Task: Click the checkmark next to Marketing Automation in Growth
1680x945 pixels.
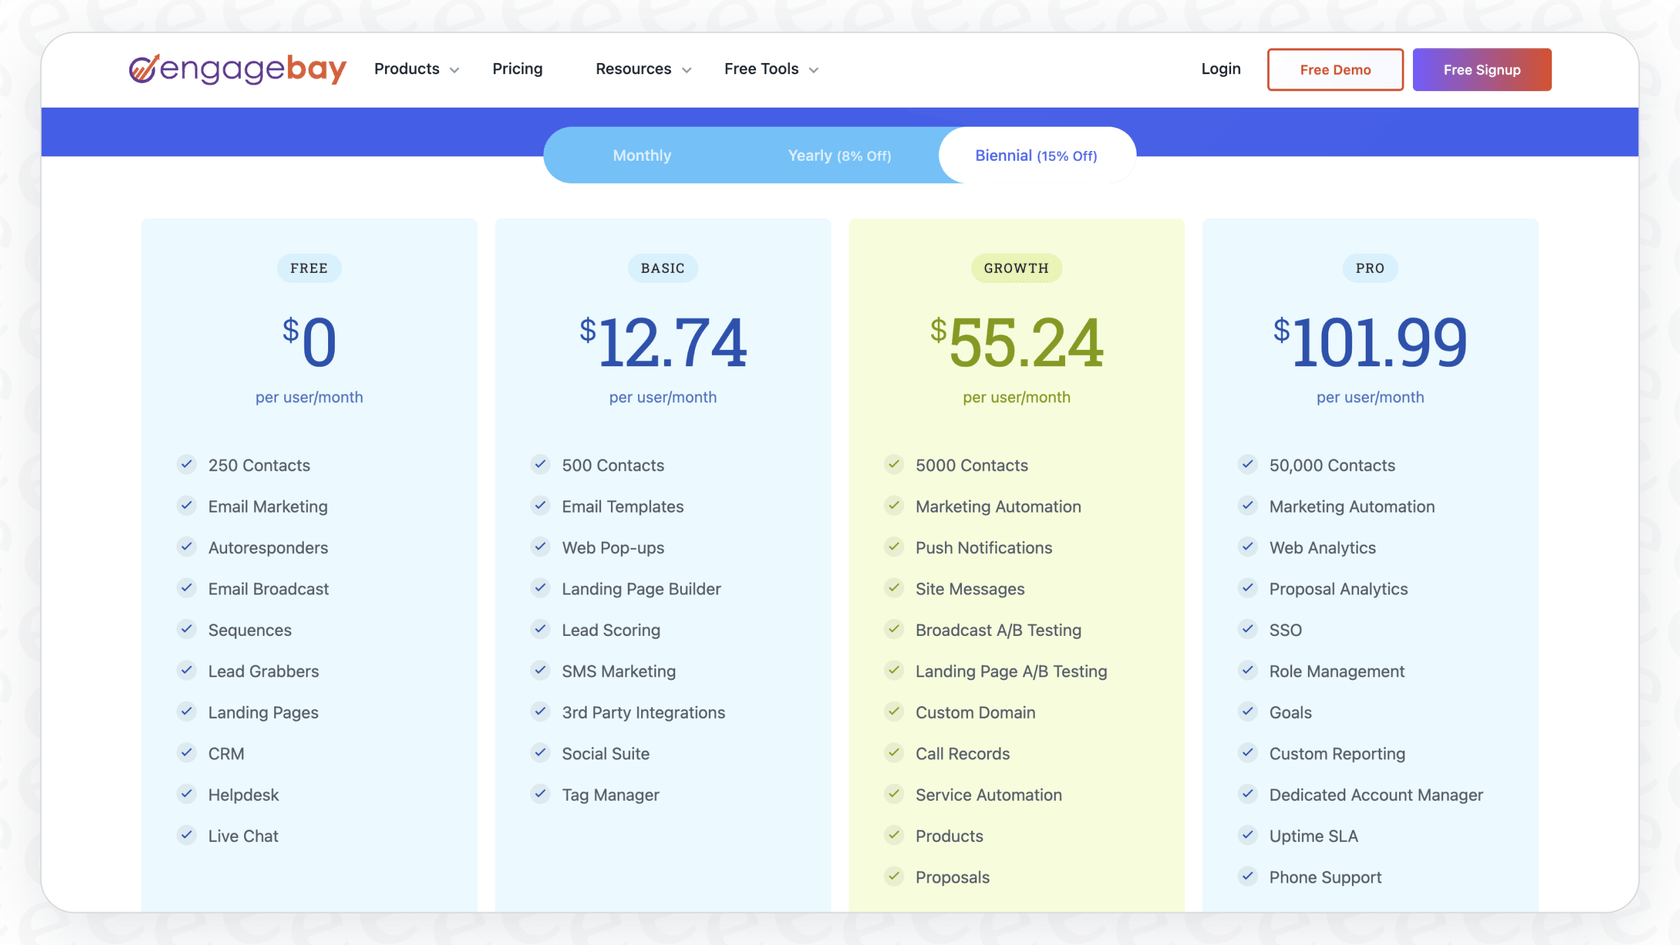Action: click(893, 506)
